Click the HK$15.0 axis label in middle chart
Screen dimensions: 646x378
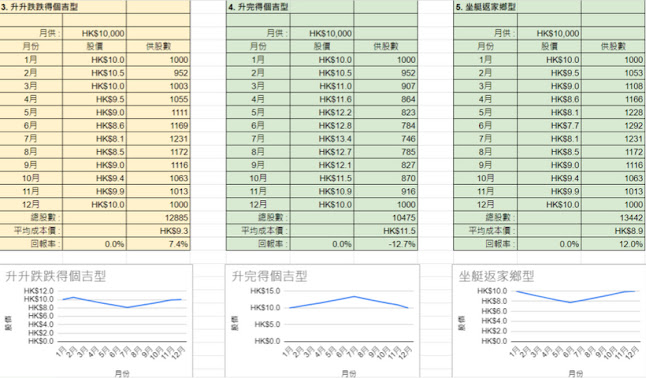(265, 291)
